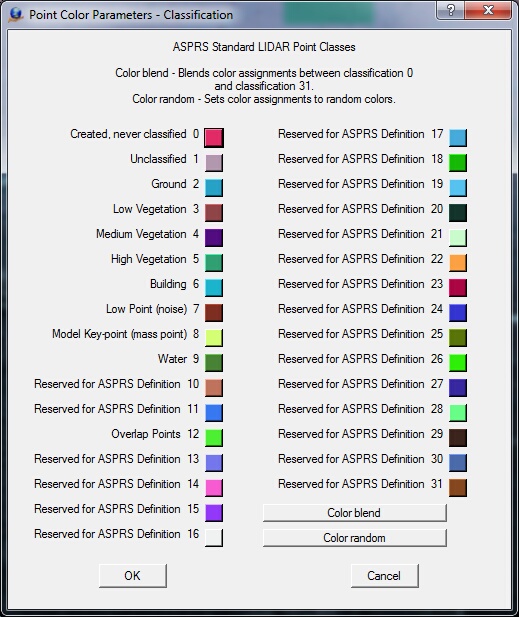Image resolution: width=519 pixels, height=617 pixels.
Task: Randomize colors with Color random button
Action: point(355,538)
